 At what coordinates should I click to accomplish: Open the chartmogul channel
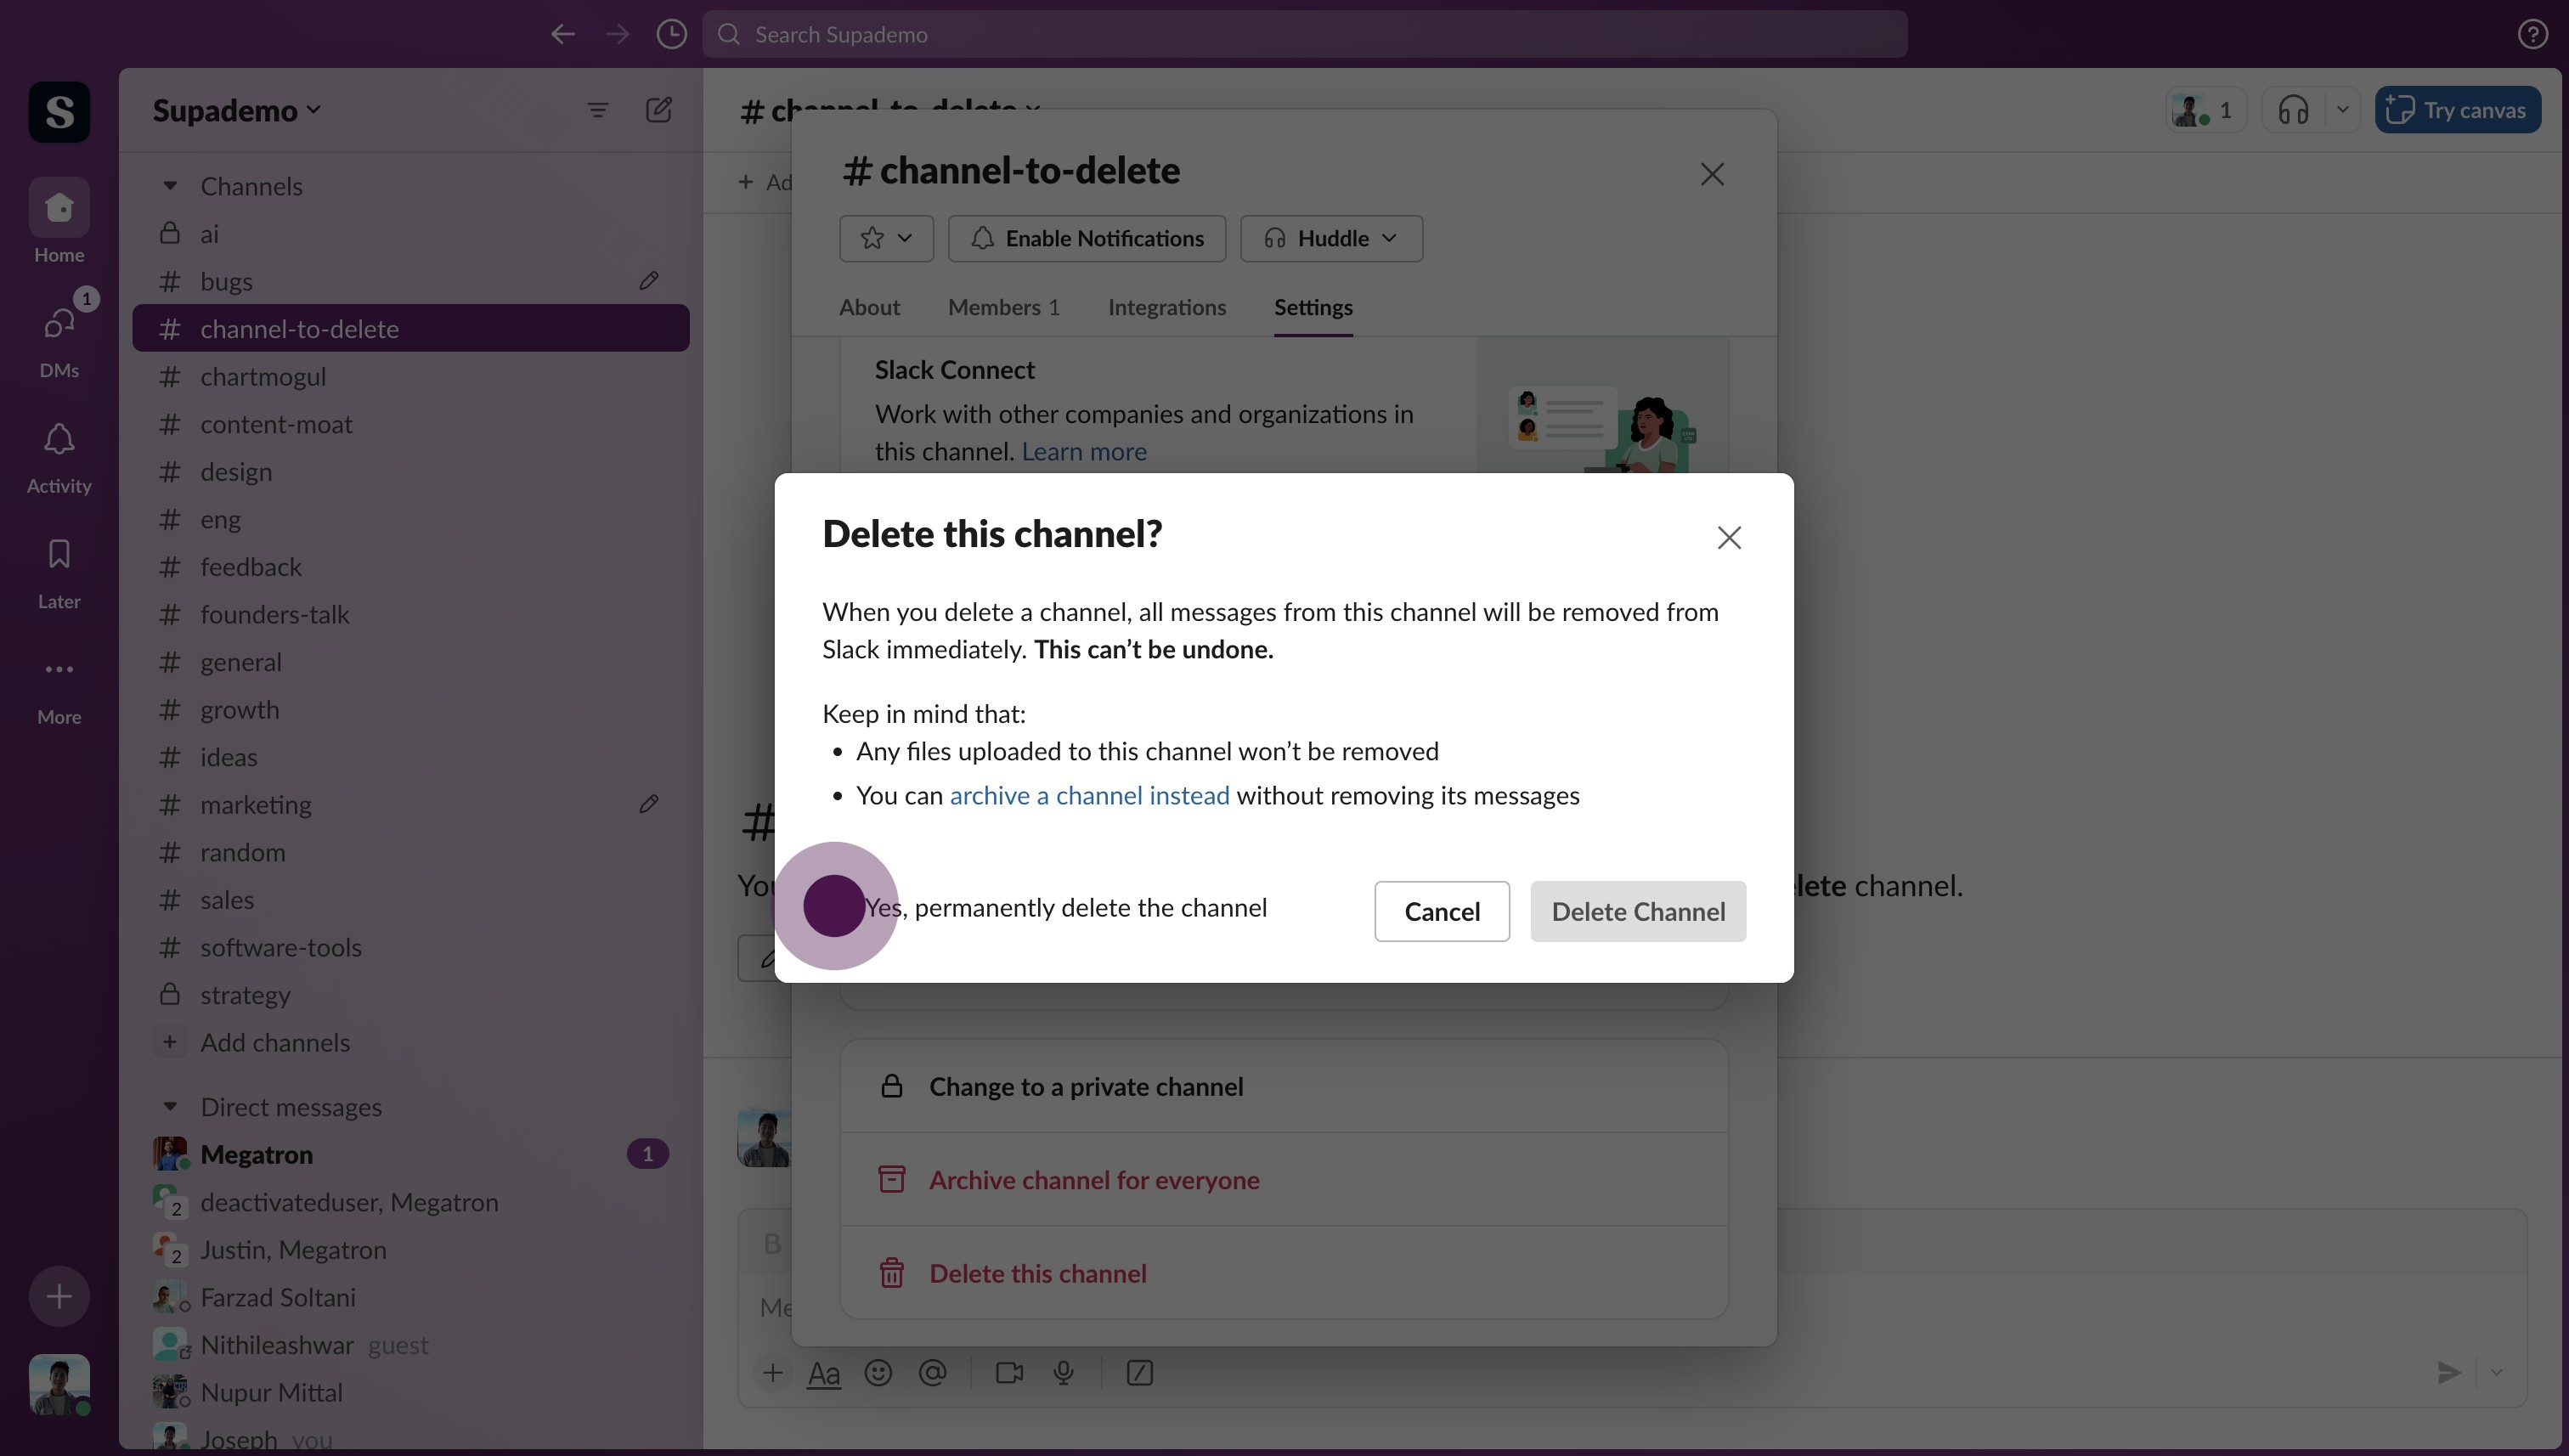click(x=410, y=376)
